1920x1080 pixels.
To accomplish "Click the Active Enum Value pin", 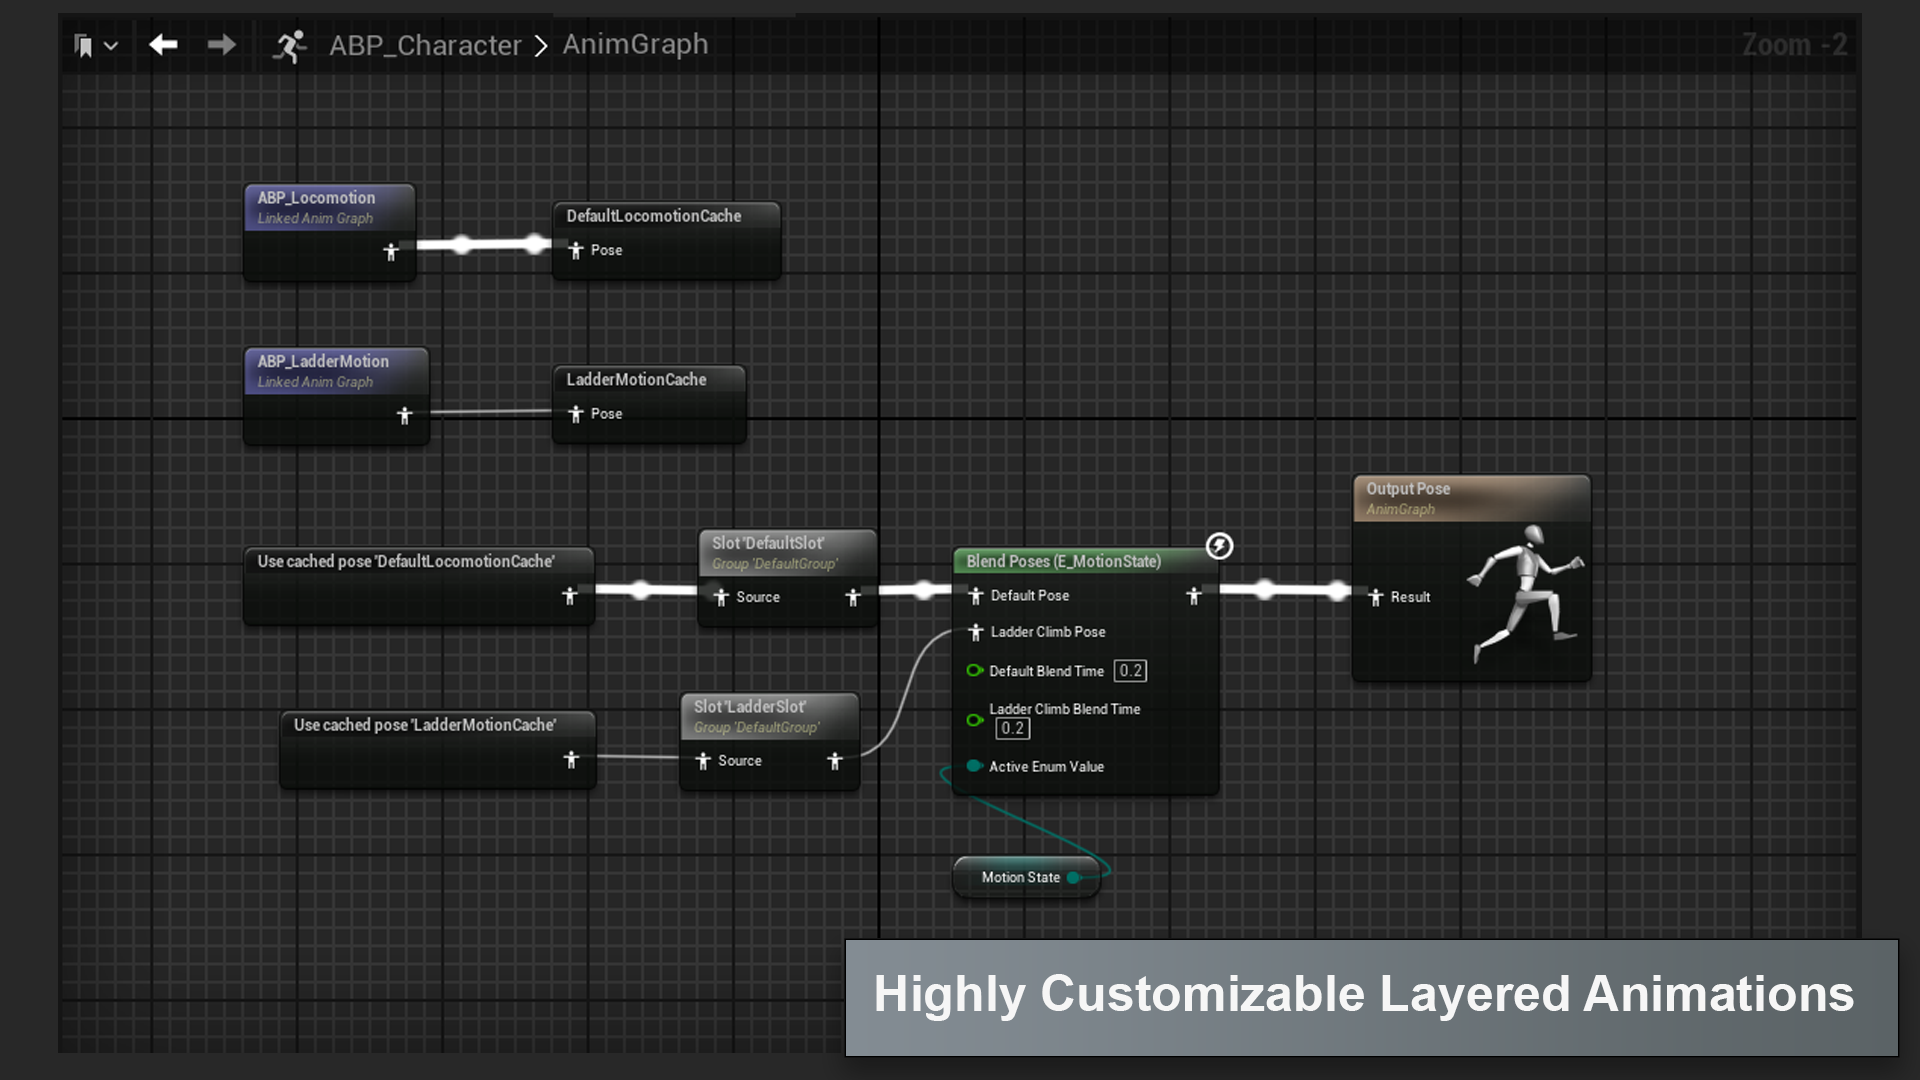I will point(974,767).
